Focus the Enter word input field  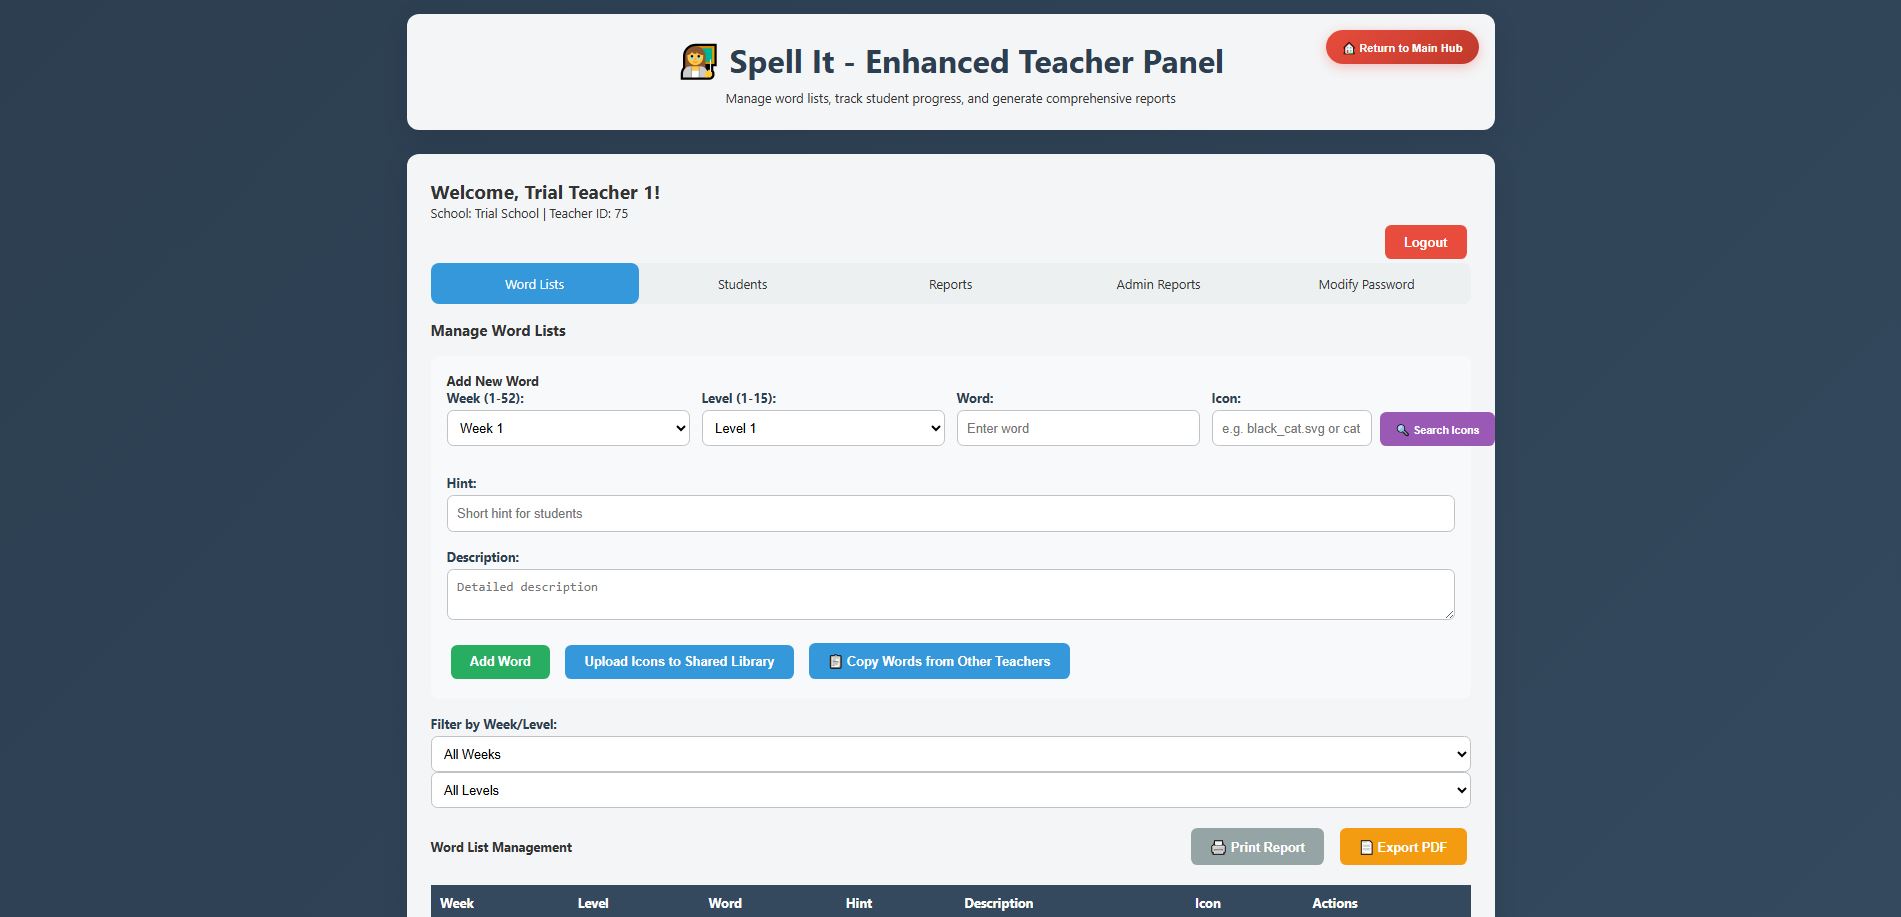[1077, 428]
